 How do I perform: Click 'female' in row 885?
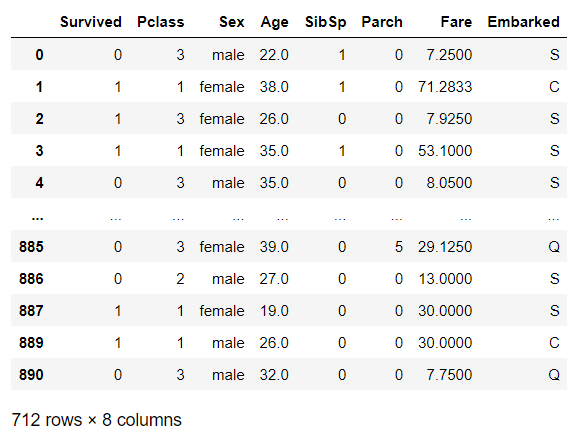click(x=222, y=247)
